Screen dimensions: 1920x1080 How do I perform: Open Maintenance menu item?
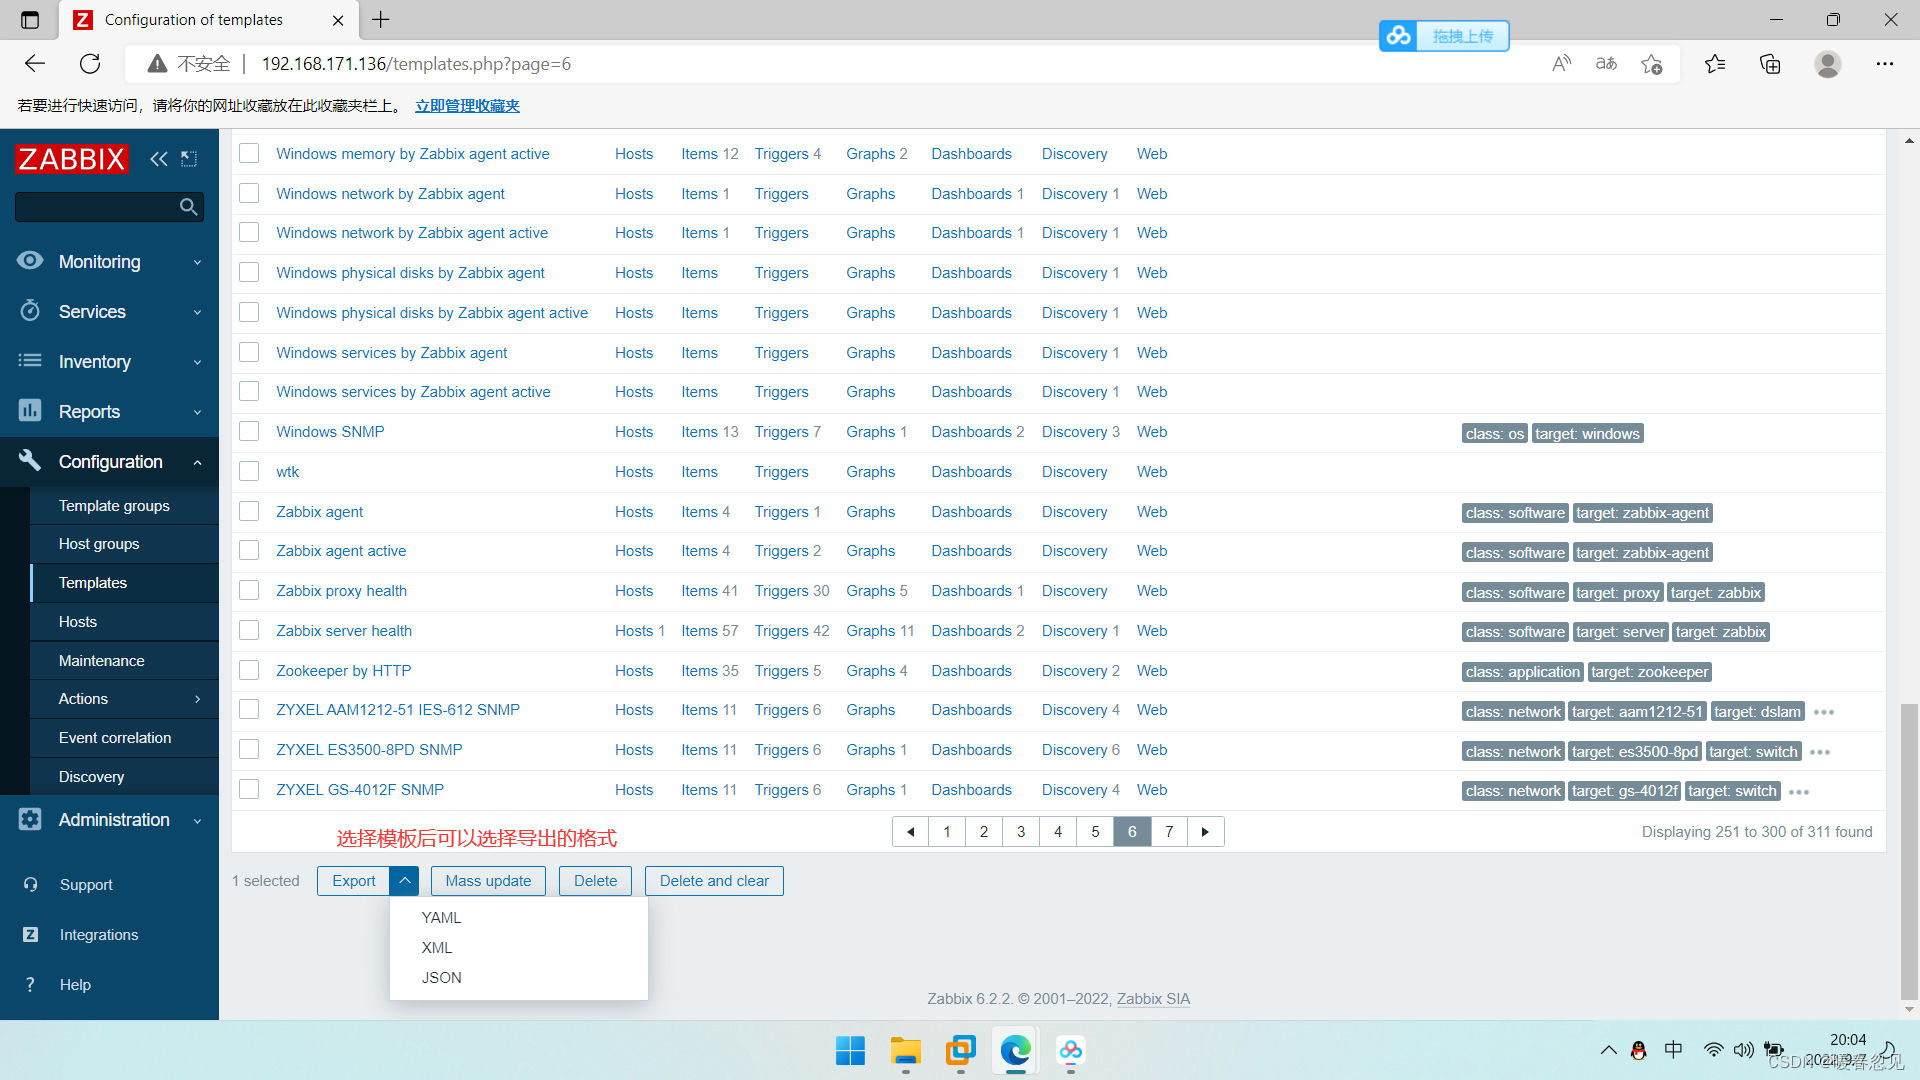pyautogui.click(x=101, y=660)
